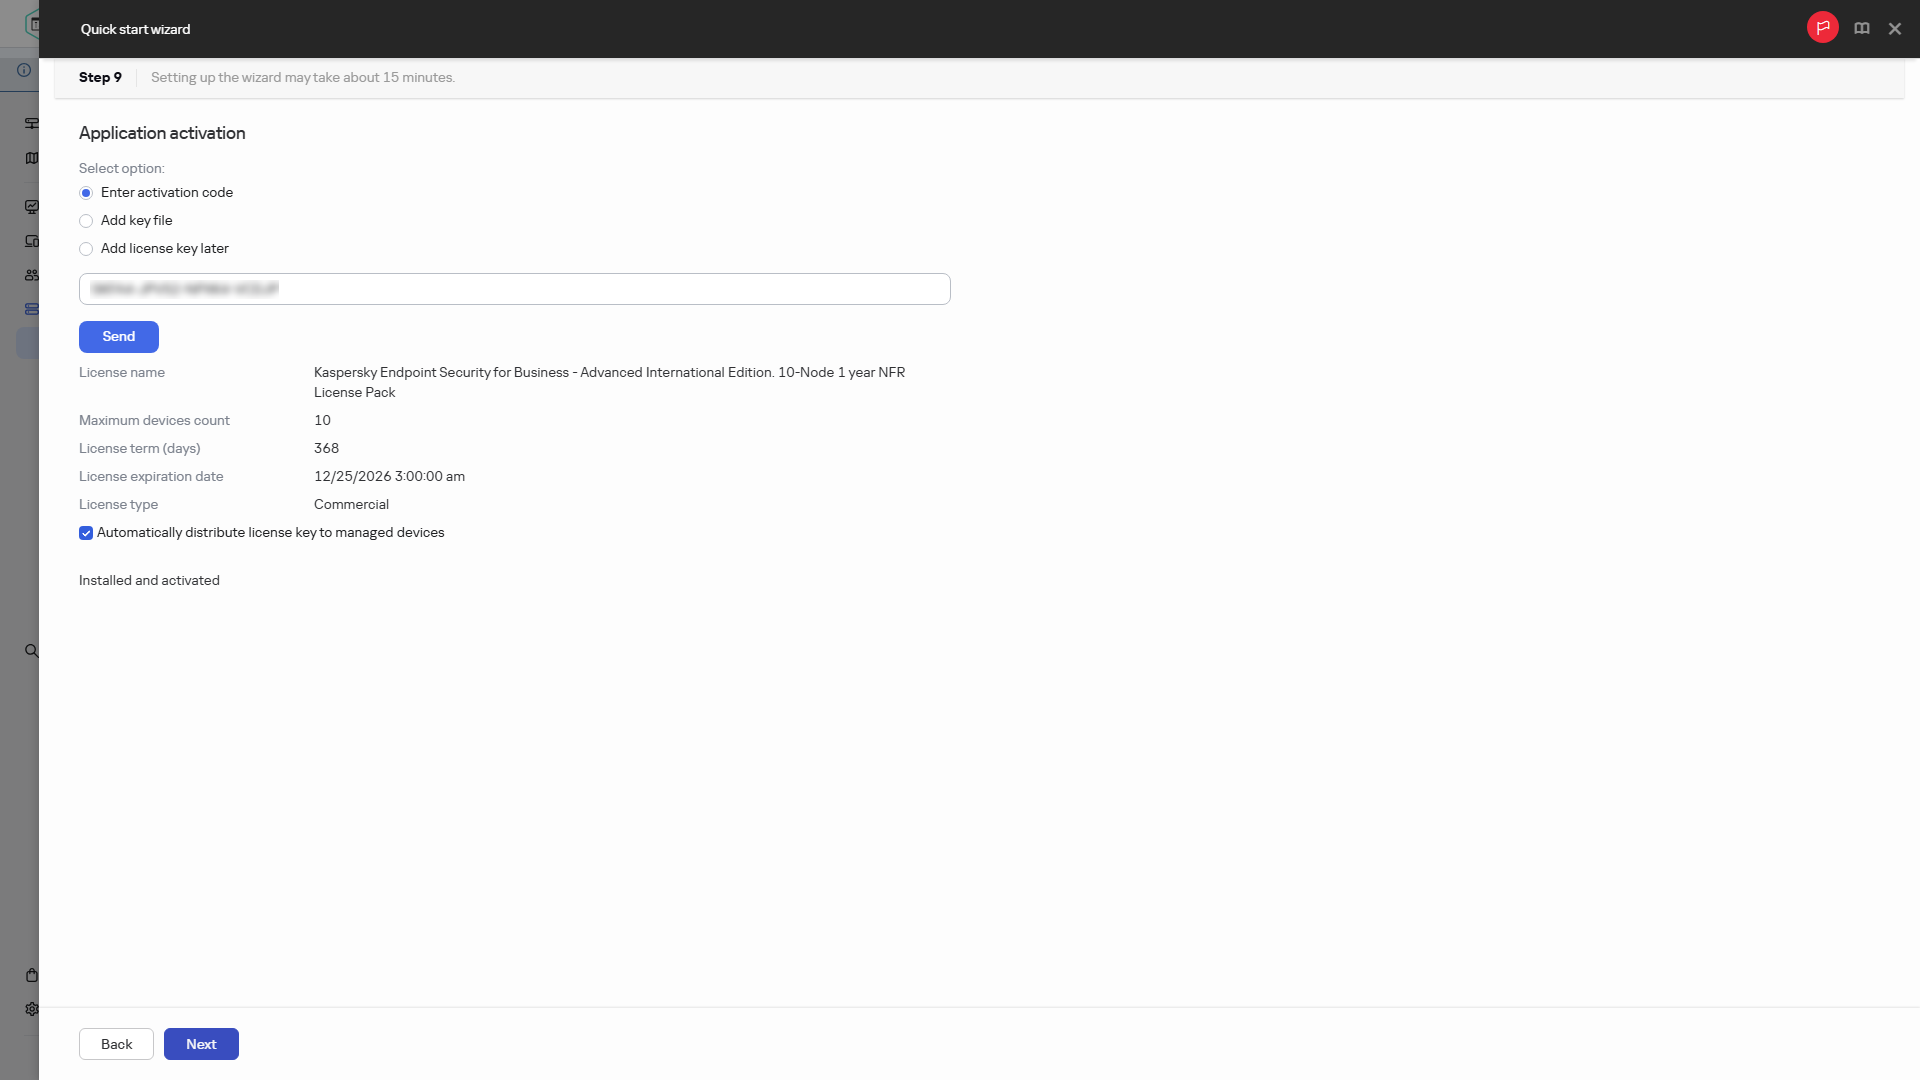Open the marketplace bag sidebar icon

coord(31,975)
